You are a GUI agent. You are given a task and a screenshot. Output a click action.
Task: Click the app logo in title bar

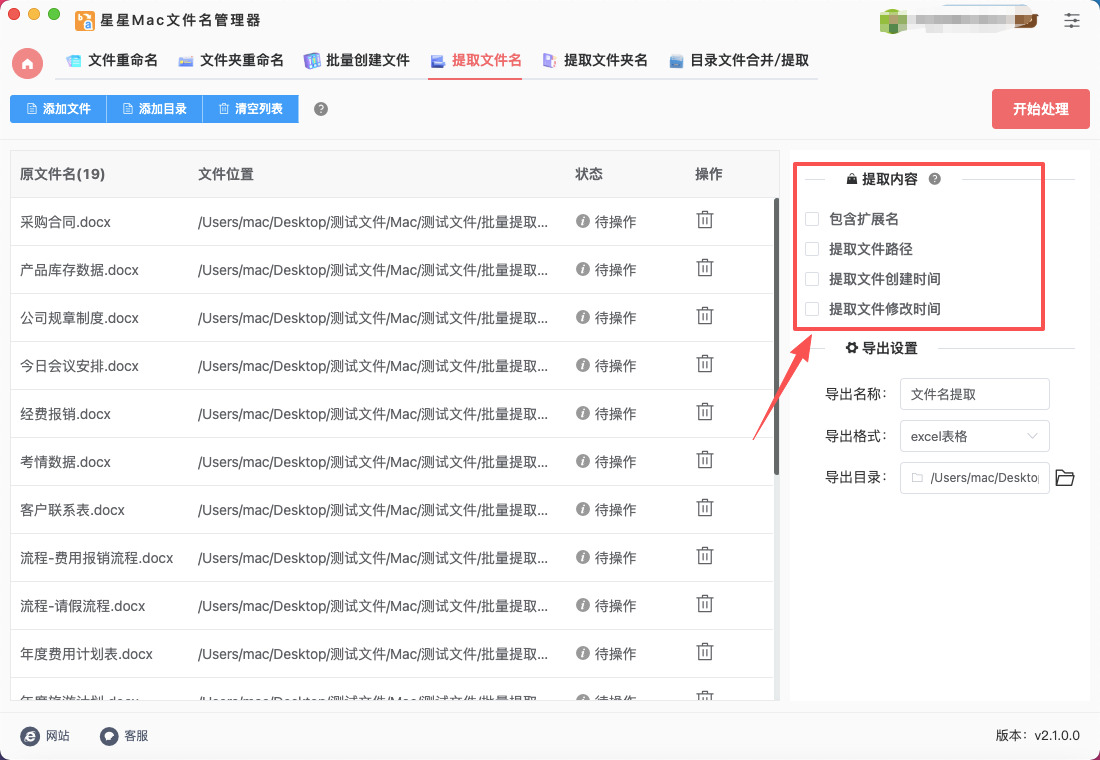click(85, 20)
